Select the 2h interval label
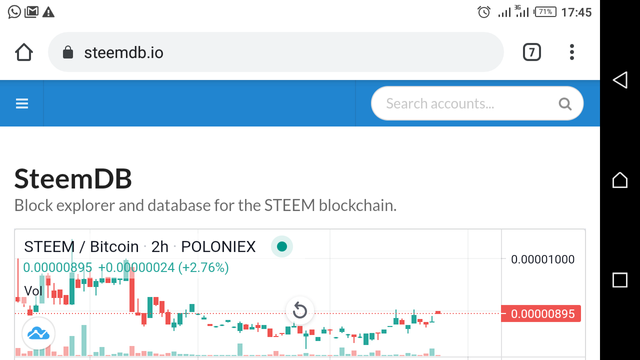The width and height of the screenshot is (640, 360). tap(160, 247)
